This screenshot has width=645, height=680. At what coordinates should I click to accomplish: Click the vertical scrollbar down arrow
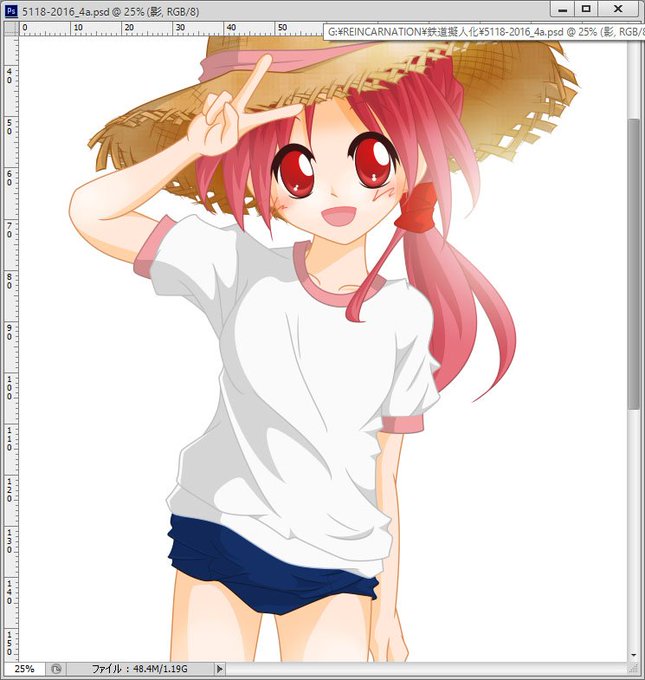[x=634, y=655]
